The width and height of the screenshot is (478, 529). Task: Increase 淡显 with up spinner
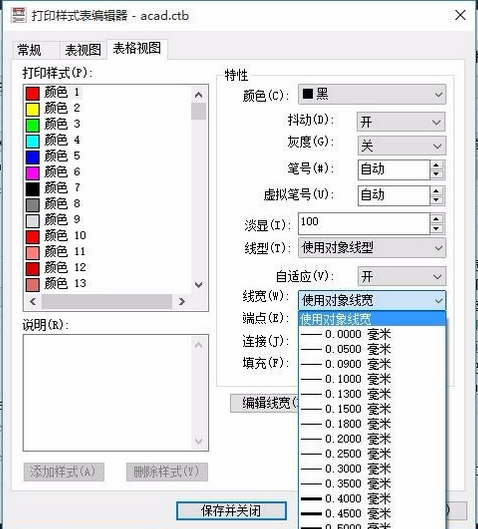point(437,219)
